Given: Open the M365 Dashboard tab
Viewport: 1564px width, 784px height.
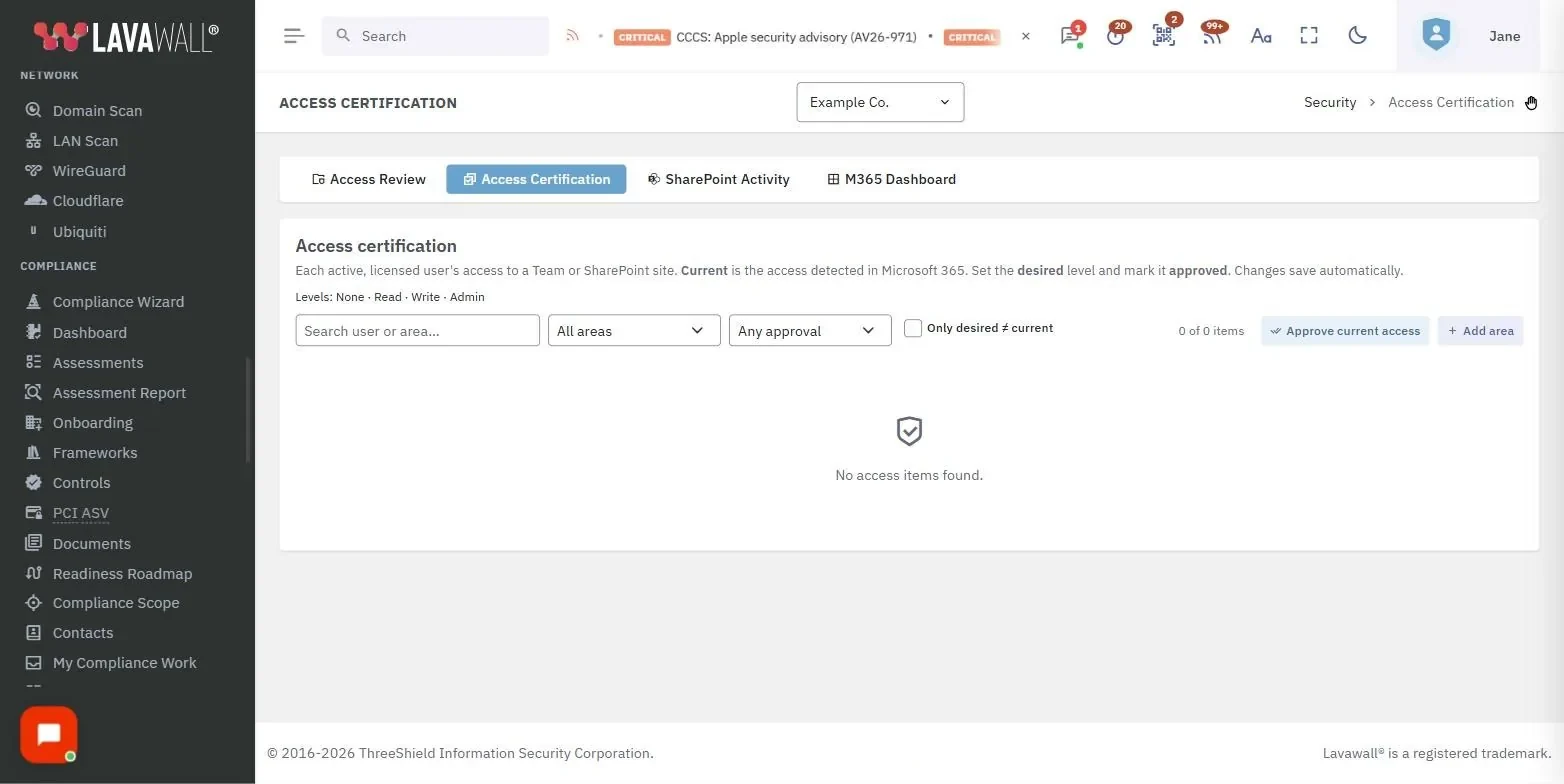Looking at the screenshot, I should click(x=892, y=179).
